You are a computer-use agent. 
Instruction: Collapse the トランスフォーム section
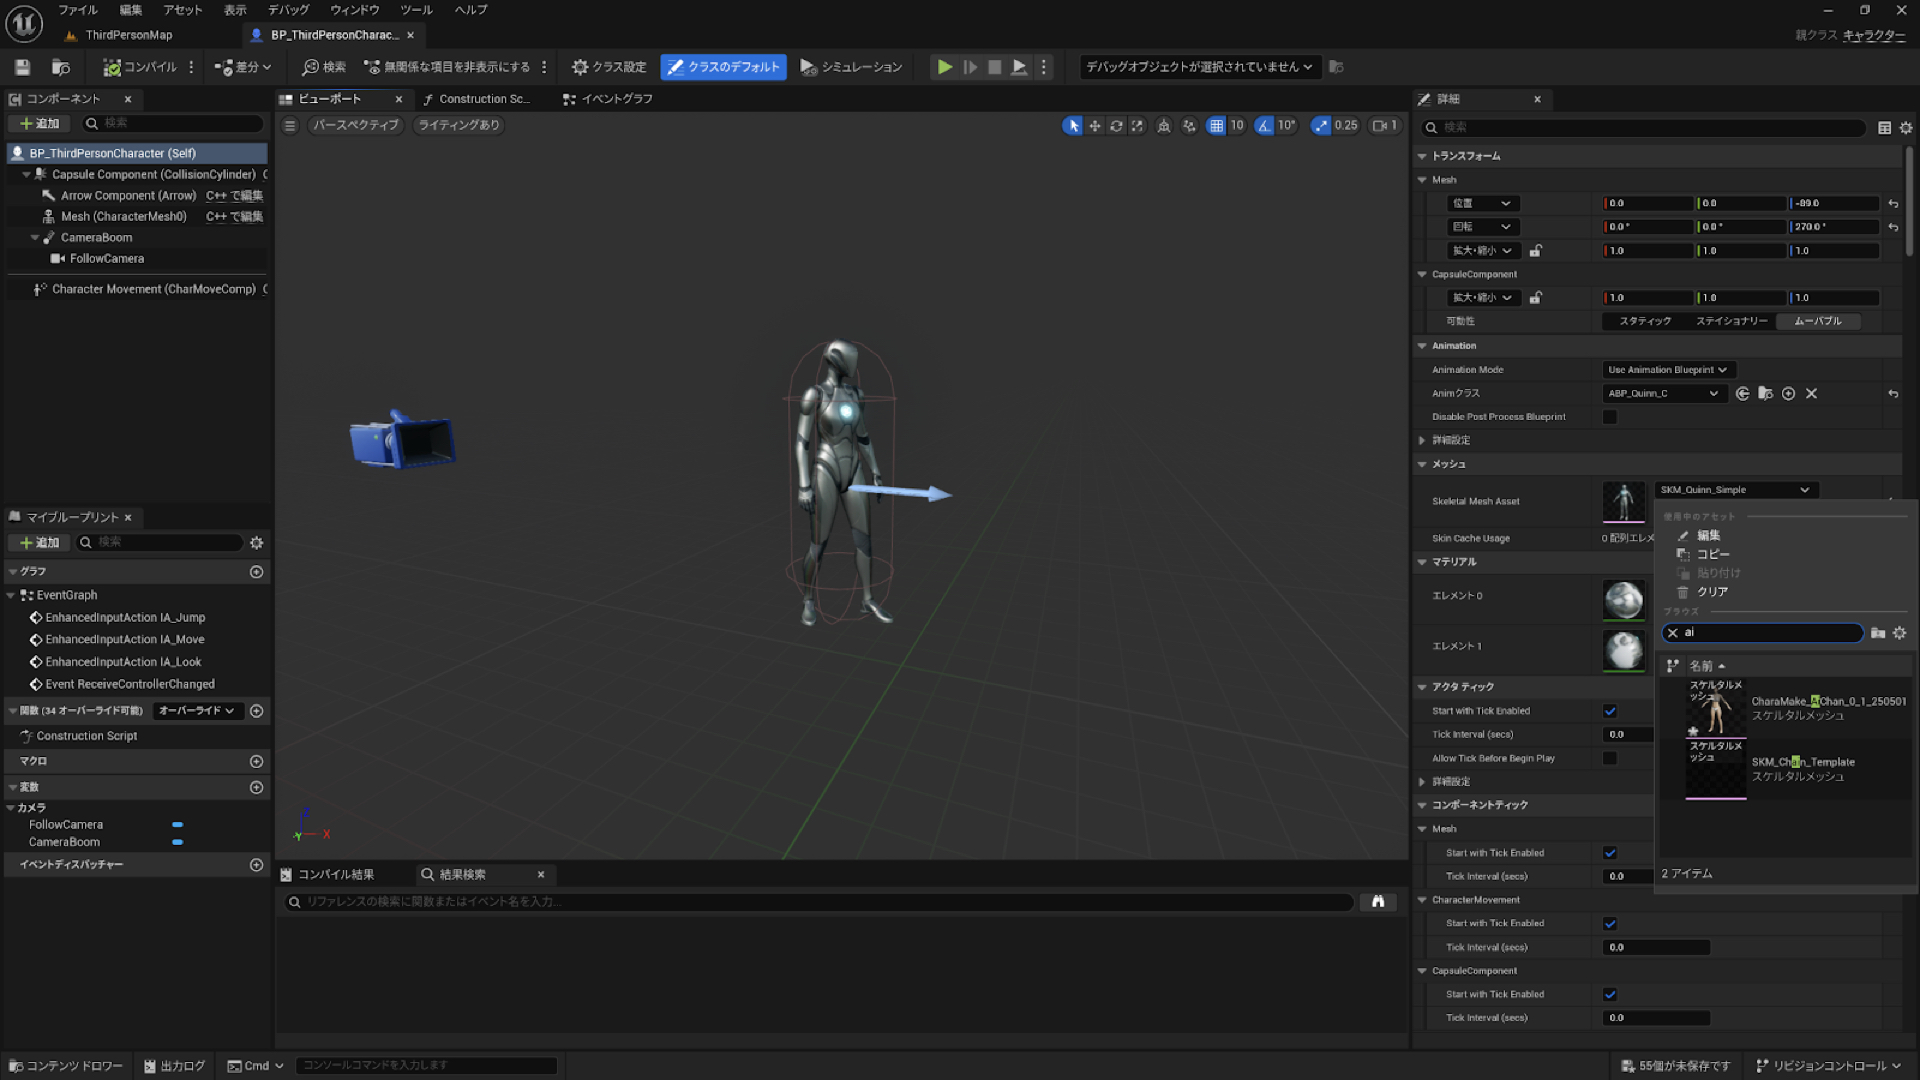(x=1422, y=156)
